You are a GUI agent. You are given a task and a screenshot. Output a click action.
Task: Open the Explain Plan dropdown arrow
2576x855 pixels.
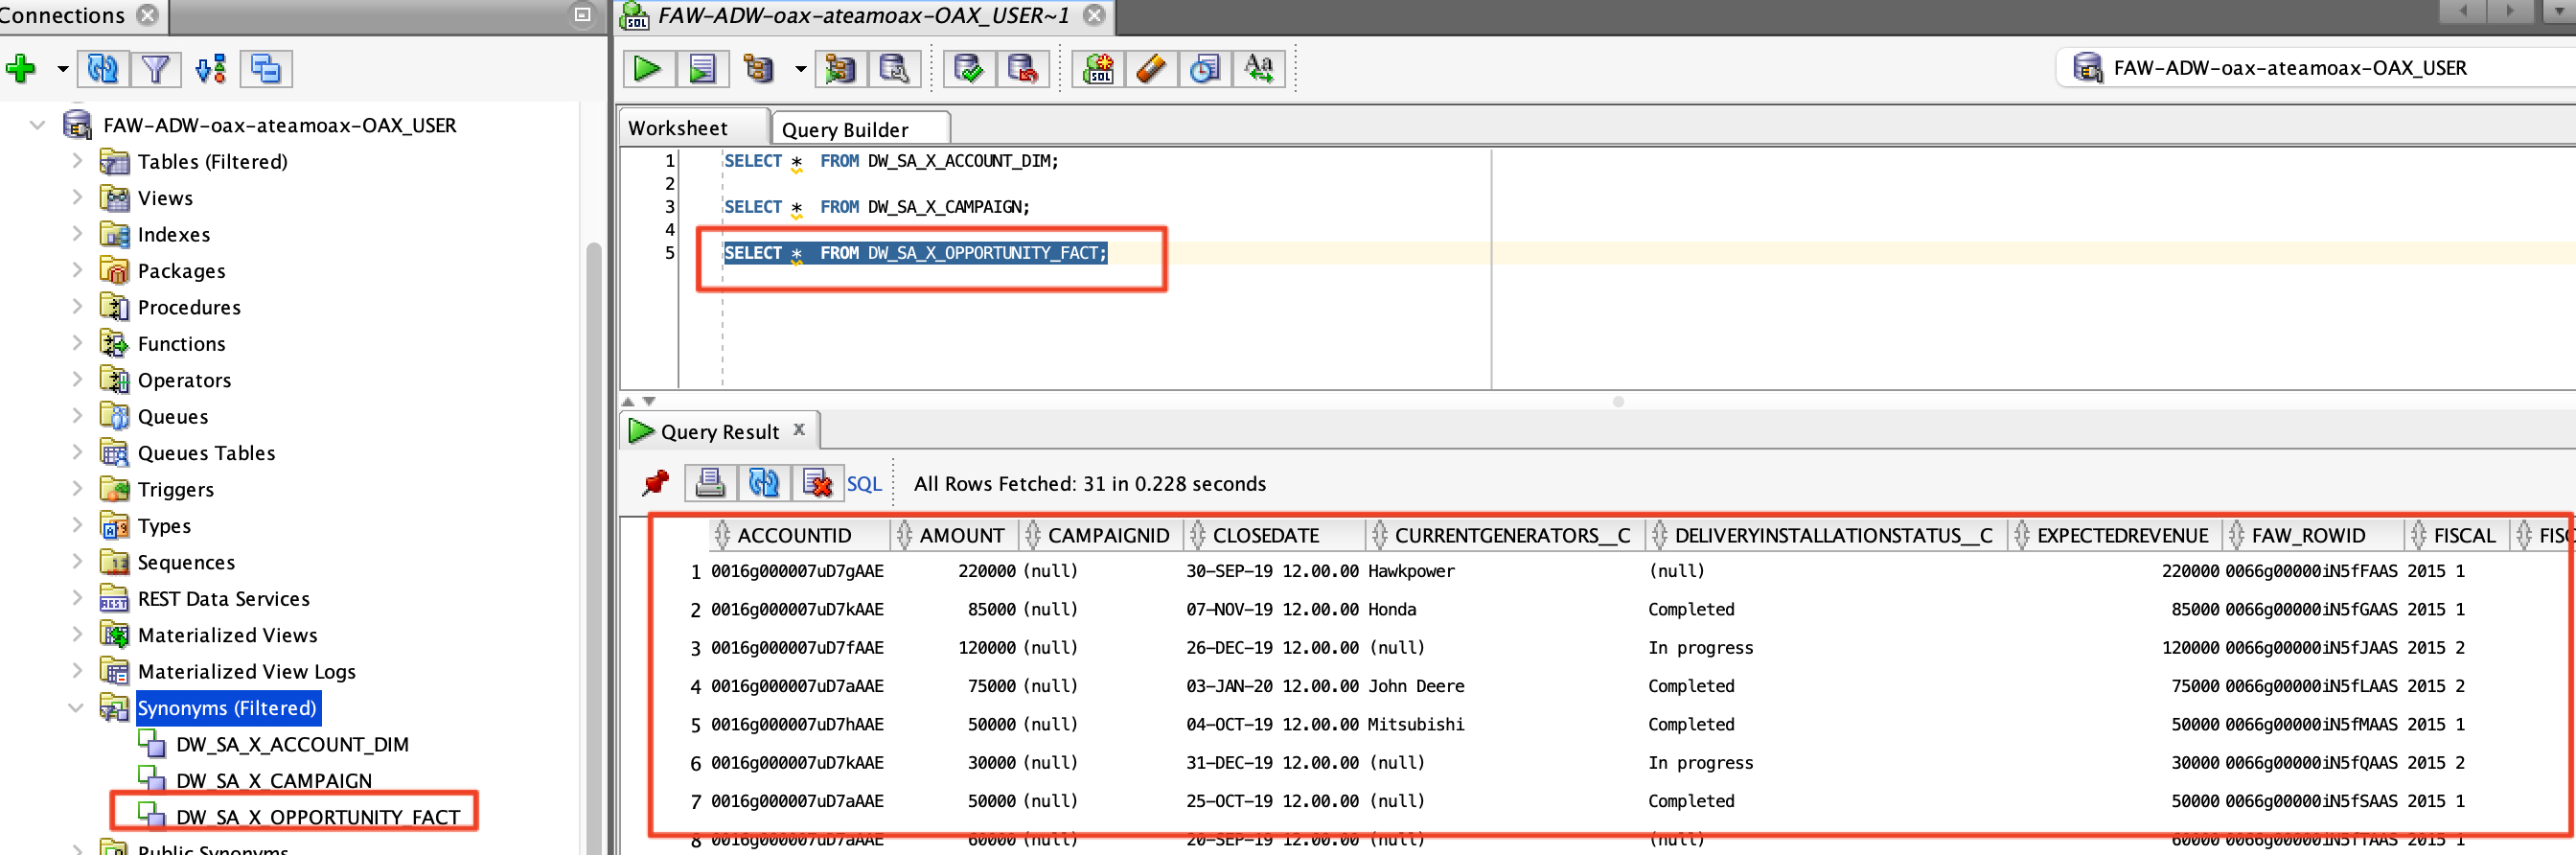point(800,69)
